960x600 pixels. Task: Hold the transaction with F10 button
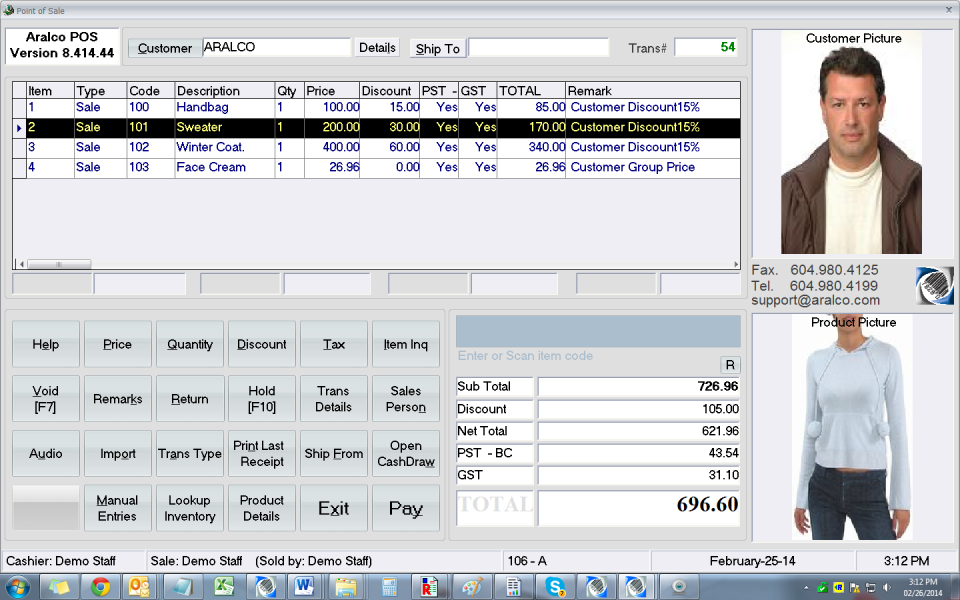[x=262, y=398]
